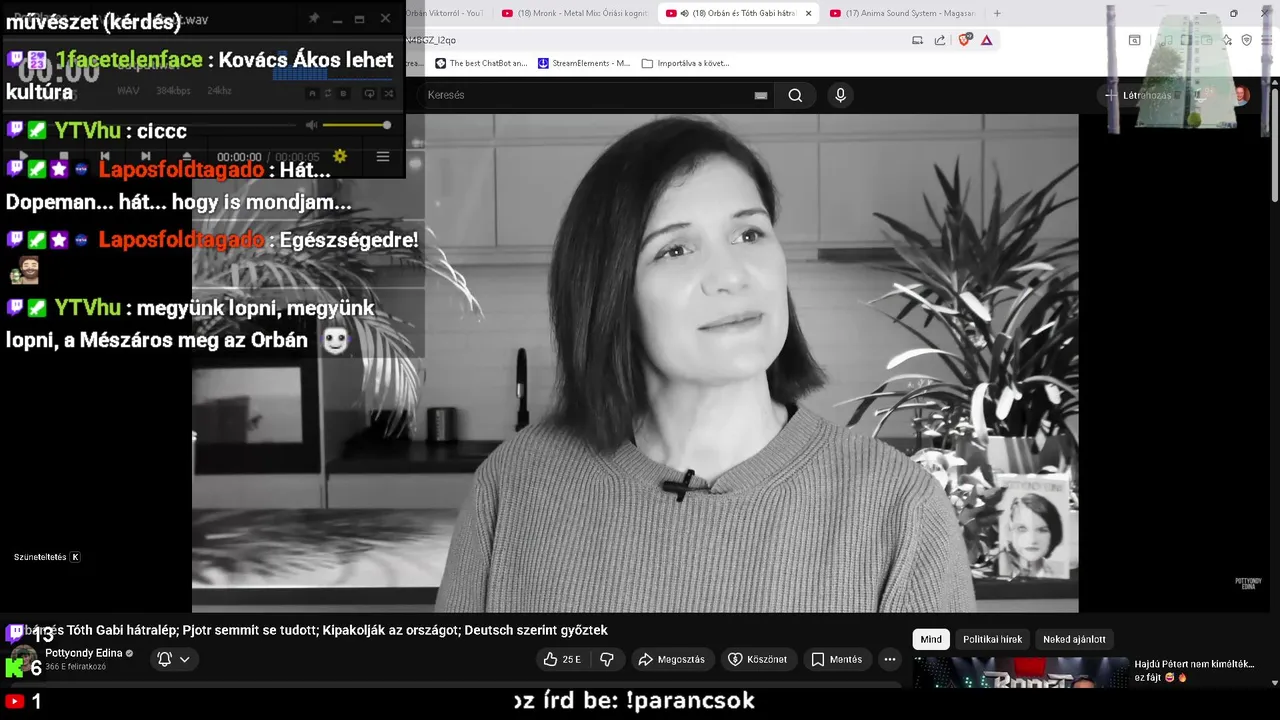
Task: Open the on-screen keyboard in search box
Action: pyautogui.click(x=761, y=95)
